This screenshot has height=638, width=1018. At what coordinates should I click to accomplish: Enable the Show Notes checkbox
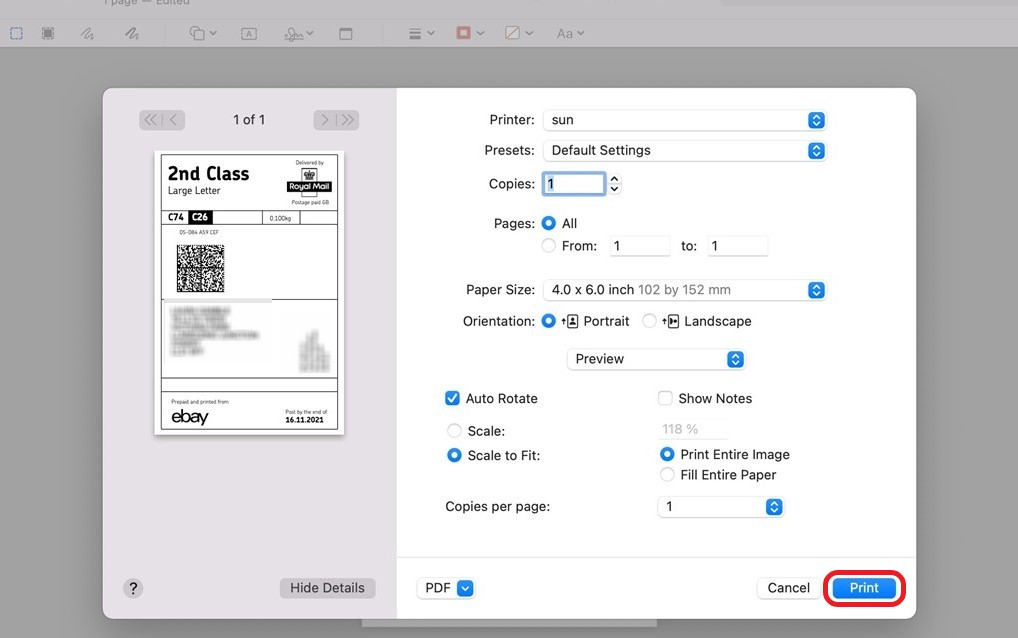pos(665,398)
